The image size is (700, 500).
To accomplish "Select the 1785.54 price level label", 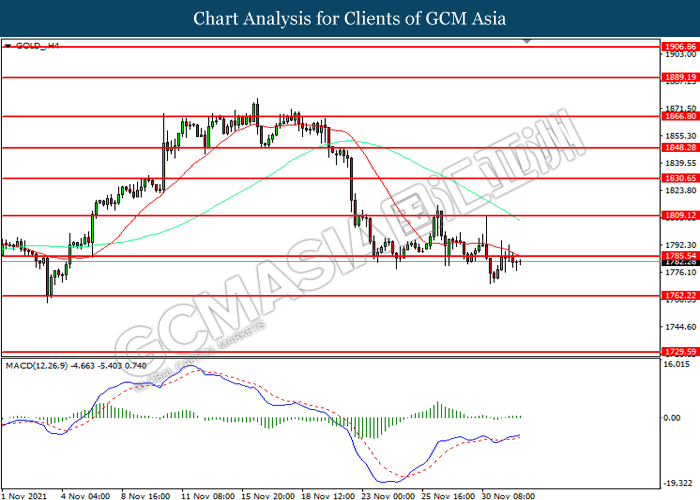I will pyautogui.click(x=680, y=256).
